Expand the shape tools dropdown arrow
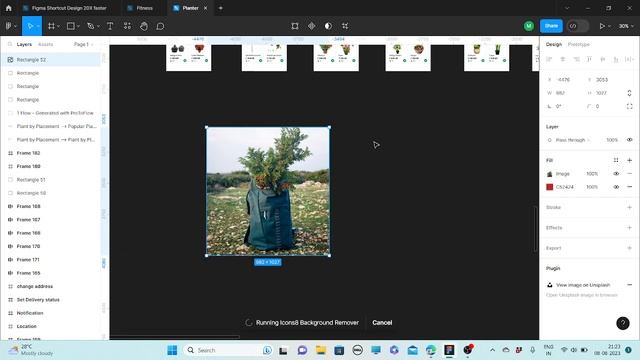The height and width of the screenshot is (360, 640). [78, 26]
